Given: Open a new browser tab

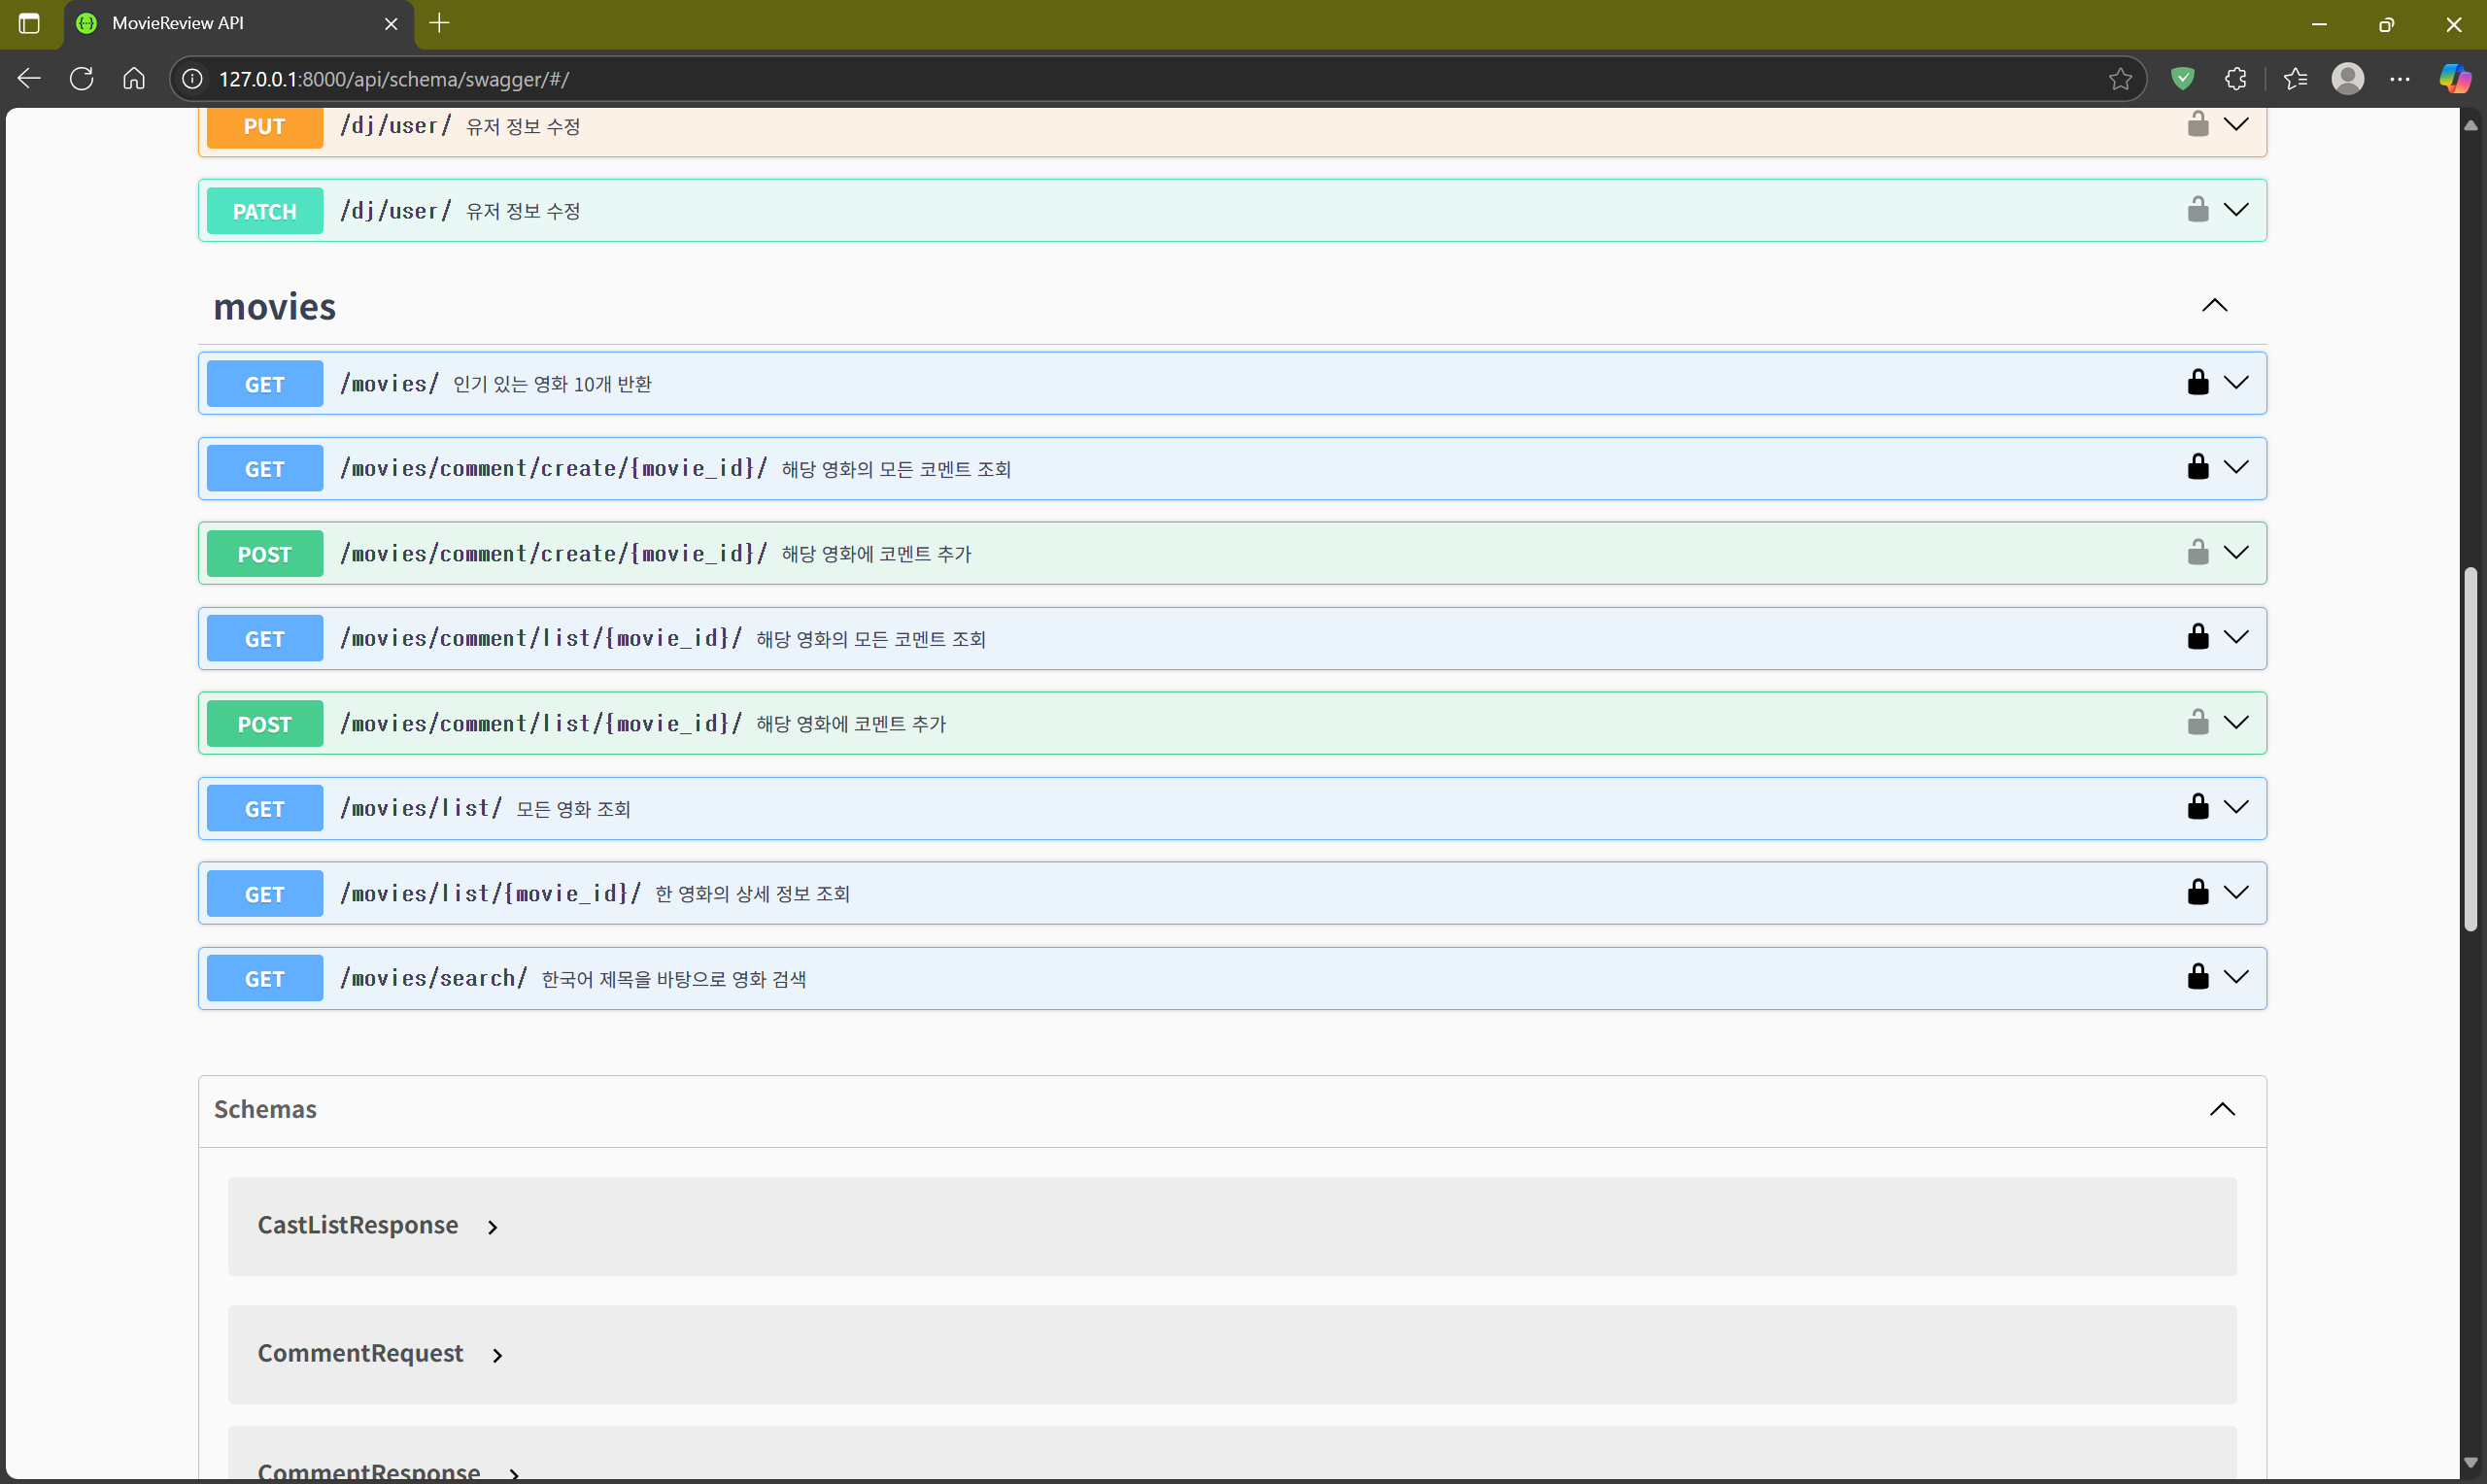Looking at the screenshot, I should (x=439, y=23).
